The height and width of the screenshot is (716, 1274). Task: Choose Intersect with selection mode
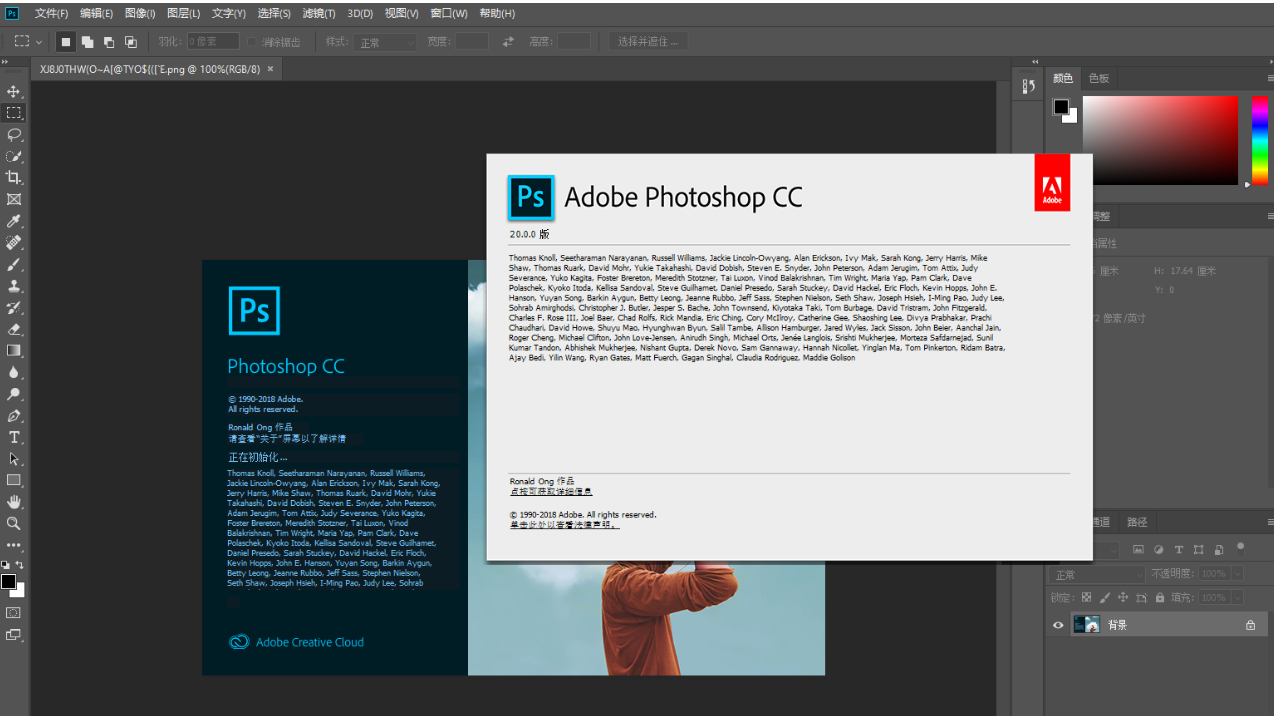[x=131, y=42]
